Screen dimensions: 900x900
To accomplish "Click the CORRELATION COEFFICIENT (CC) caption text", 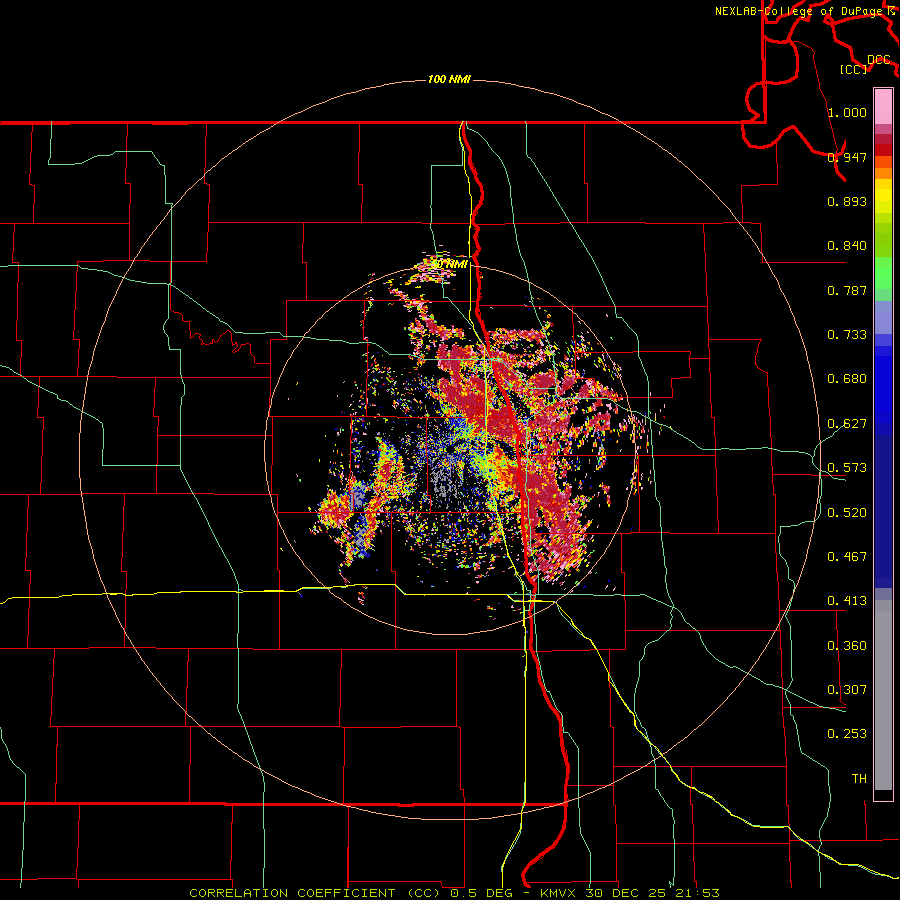I will coord(315,893).
